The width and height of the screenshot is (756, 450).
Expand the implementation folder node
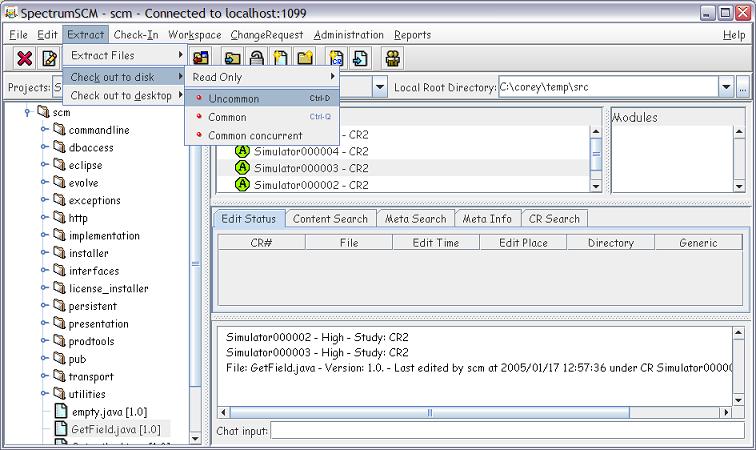click(x=44, y=235)
